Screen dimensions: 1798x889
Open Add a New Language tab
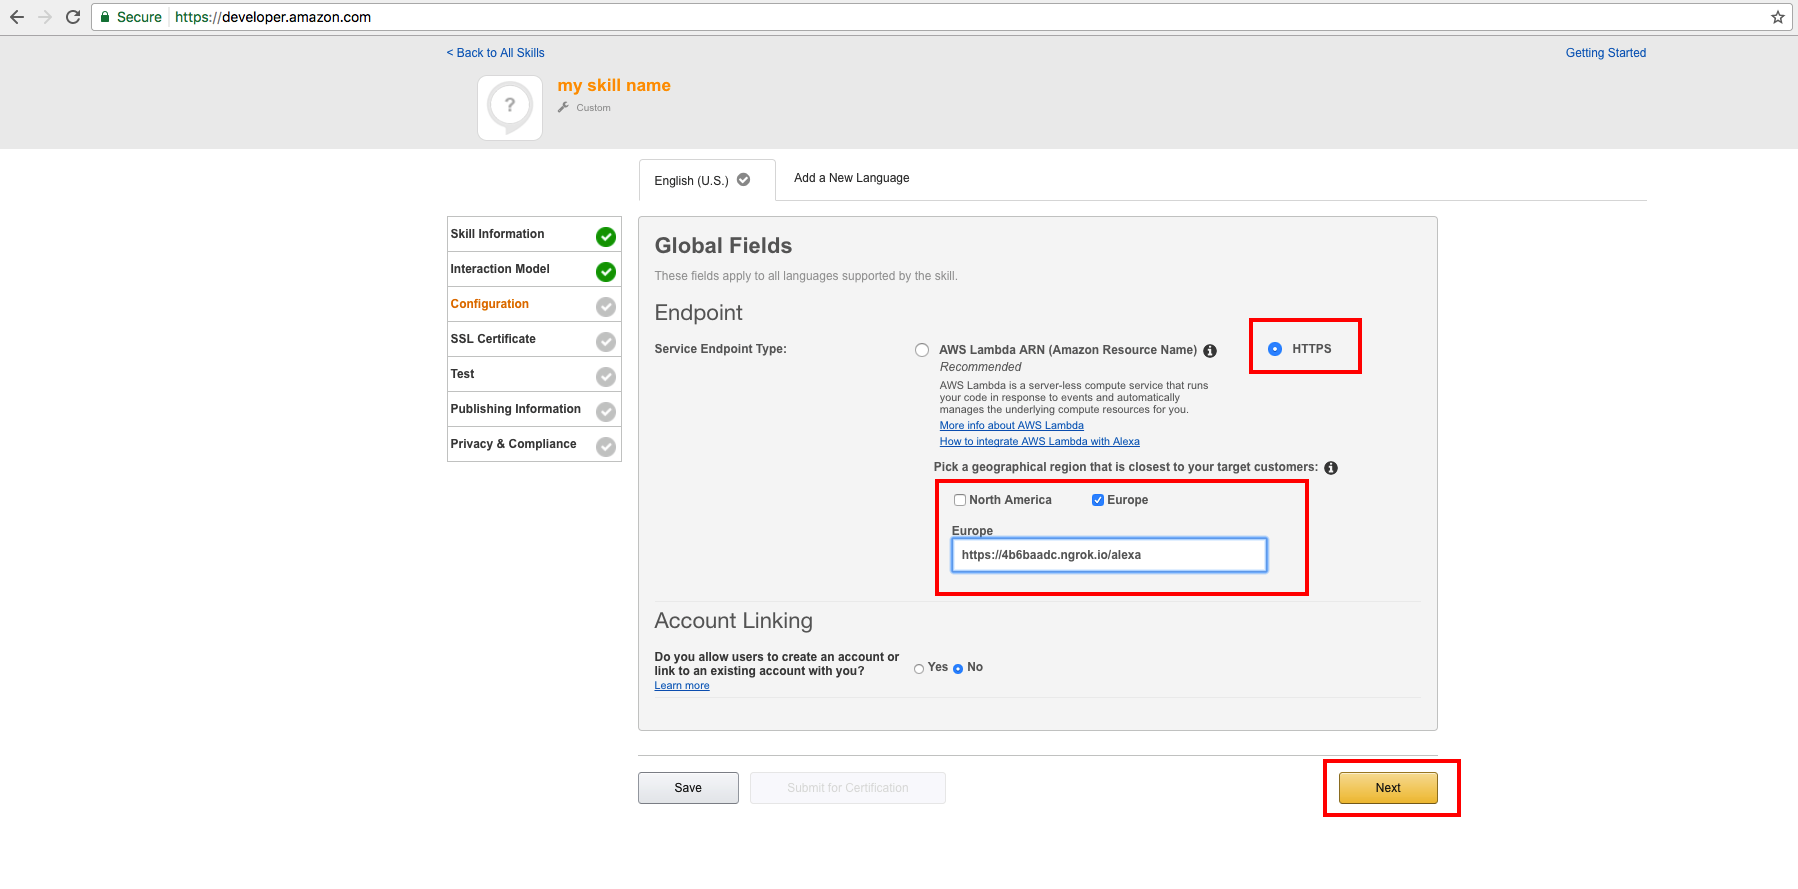tap(852, 178)
